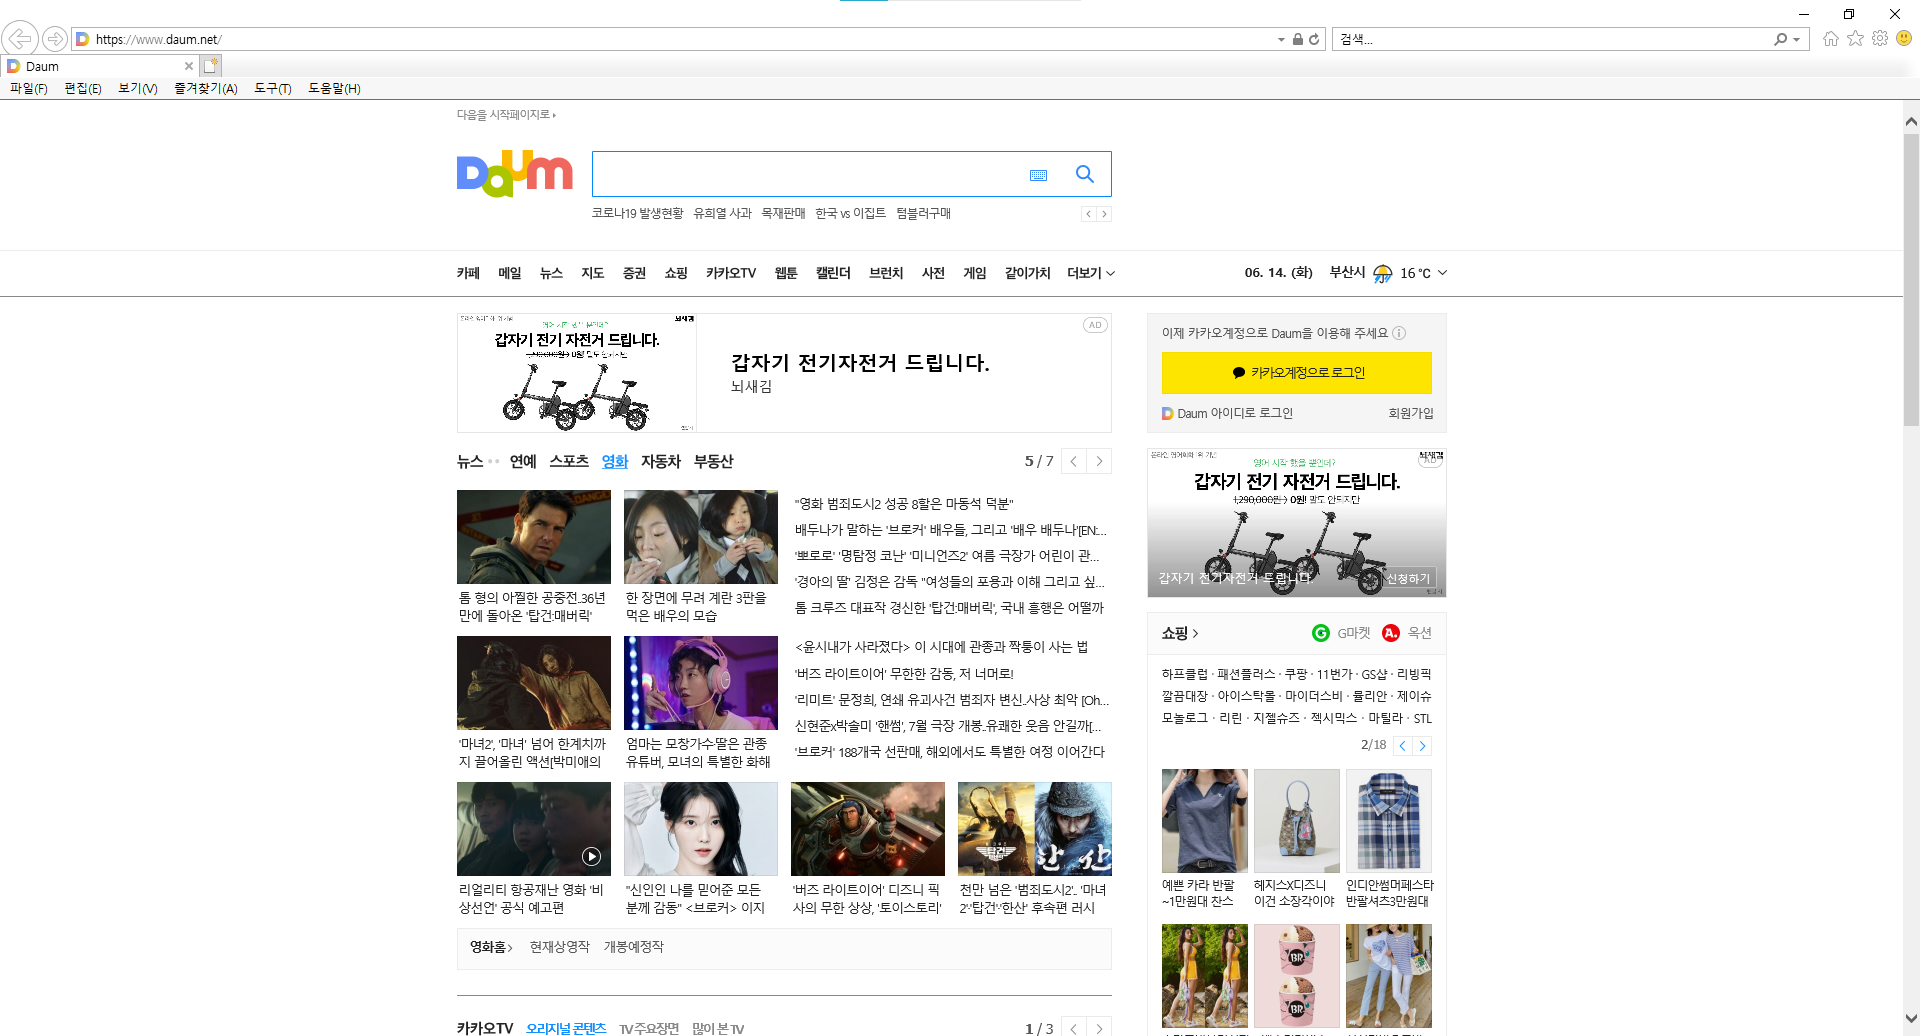Open a new browser tab

click(210, 66)
